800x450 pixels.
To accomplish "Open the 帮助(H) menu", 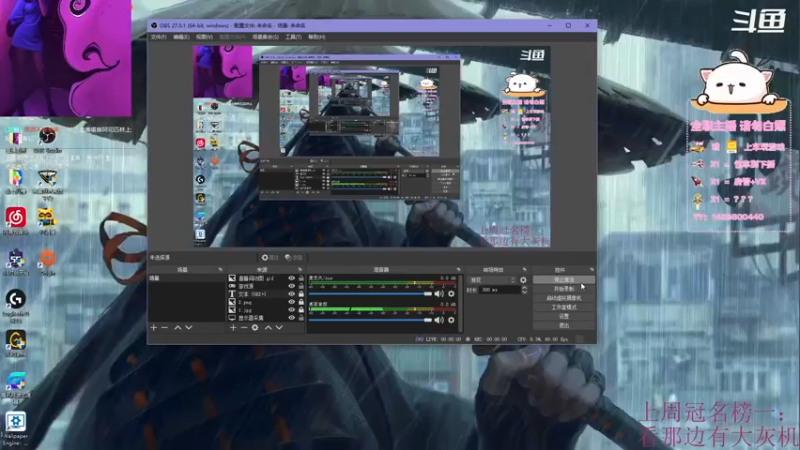I will tap(316, 37).
